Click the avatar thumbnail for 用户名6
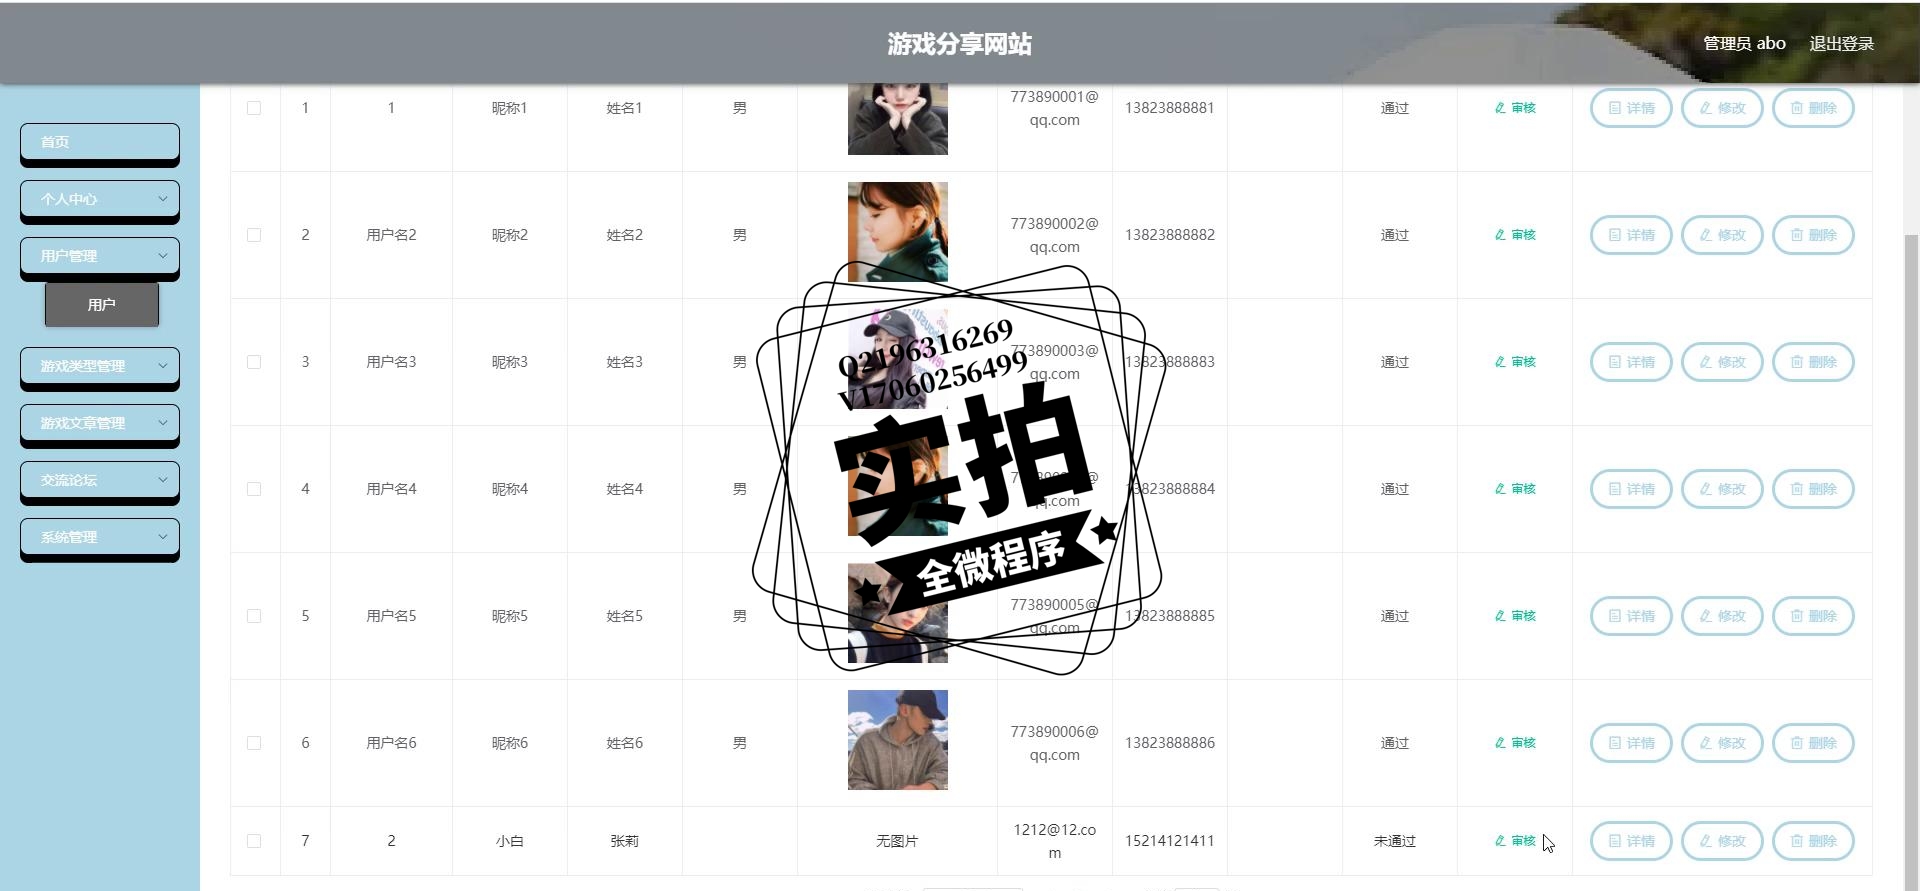 [898, 740]
